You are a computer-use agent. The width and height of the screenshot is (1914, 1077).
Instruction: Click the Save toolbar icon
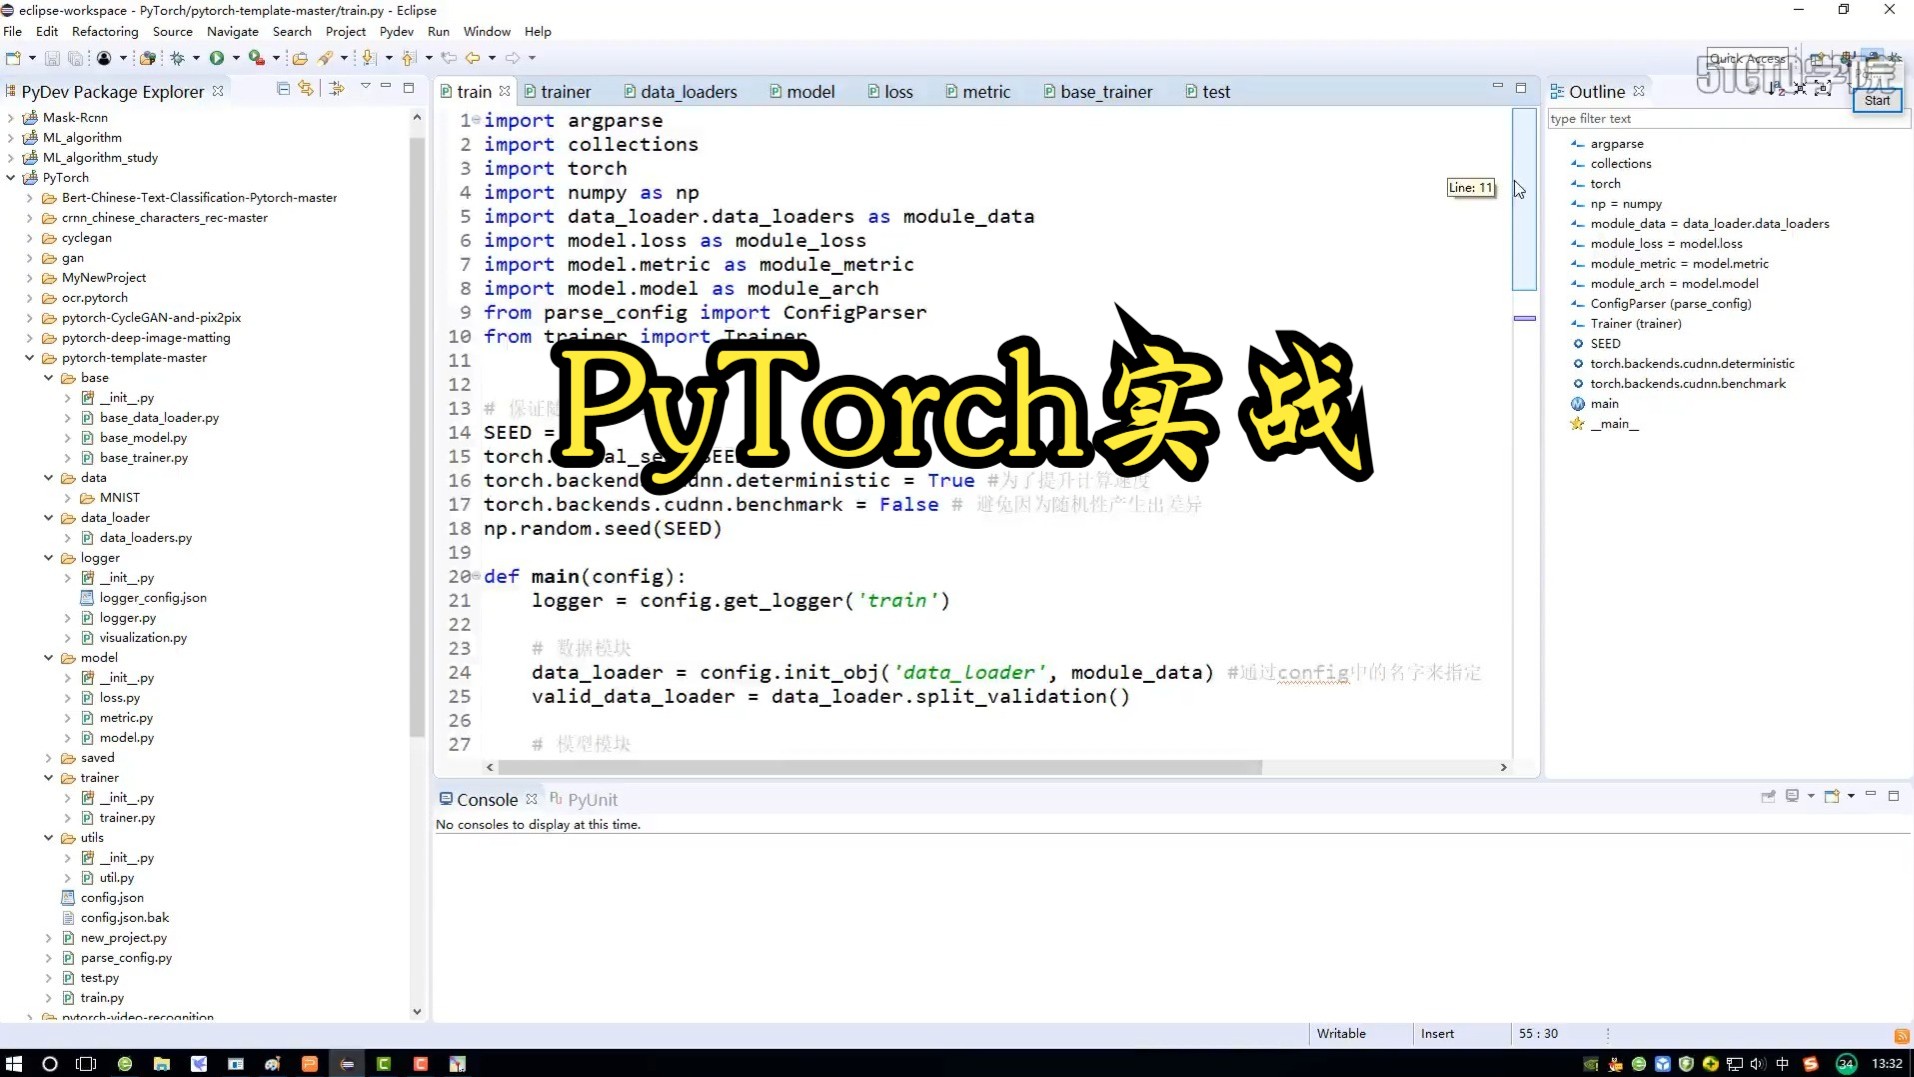pos(52,58)
